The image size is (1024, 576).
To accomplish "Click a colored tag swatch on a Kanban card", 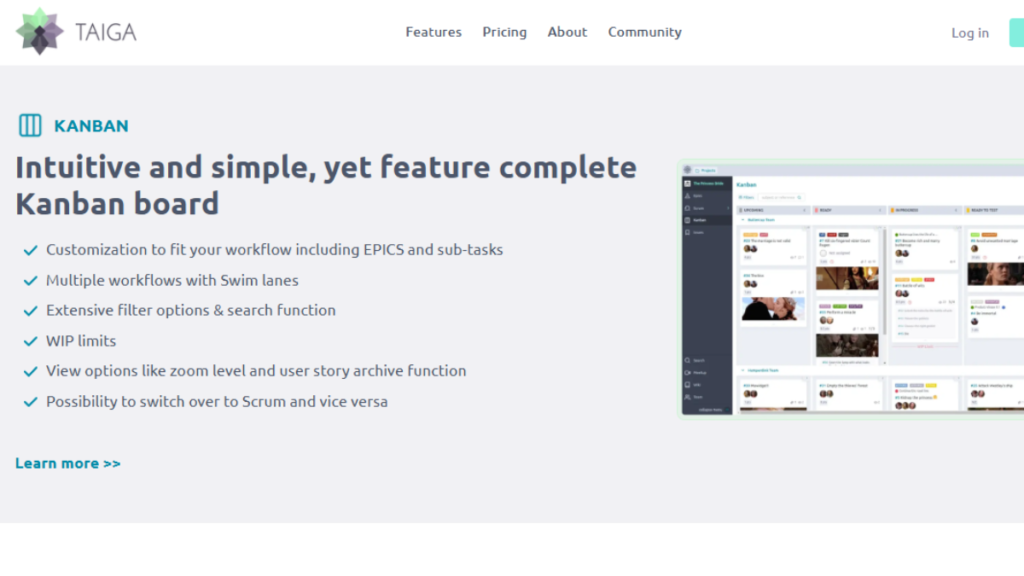I will pos(748,235).
